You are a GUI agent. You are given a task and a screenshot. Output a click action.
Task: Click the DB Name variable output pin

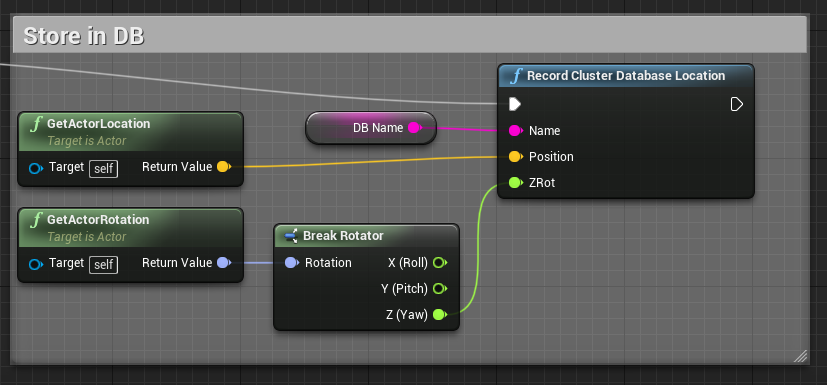(x=415, y=128)
